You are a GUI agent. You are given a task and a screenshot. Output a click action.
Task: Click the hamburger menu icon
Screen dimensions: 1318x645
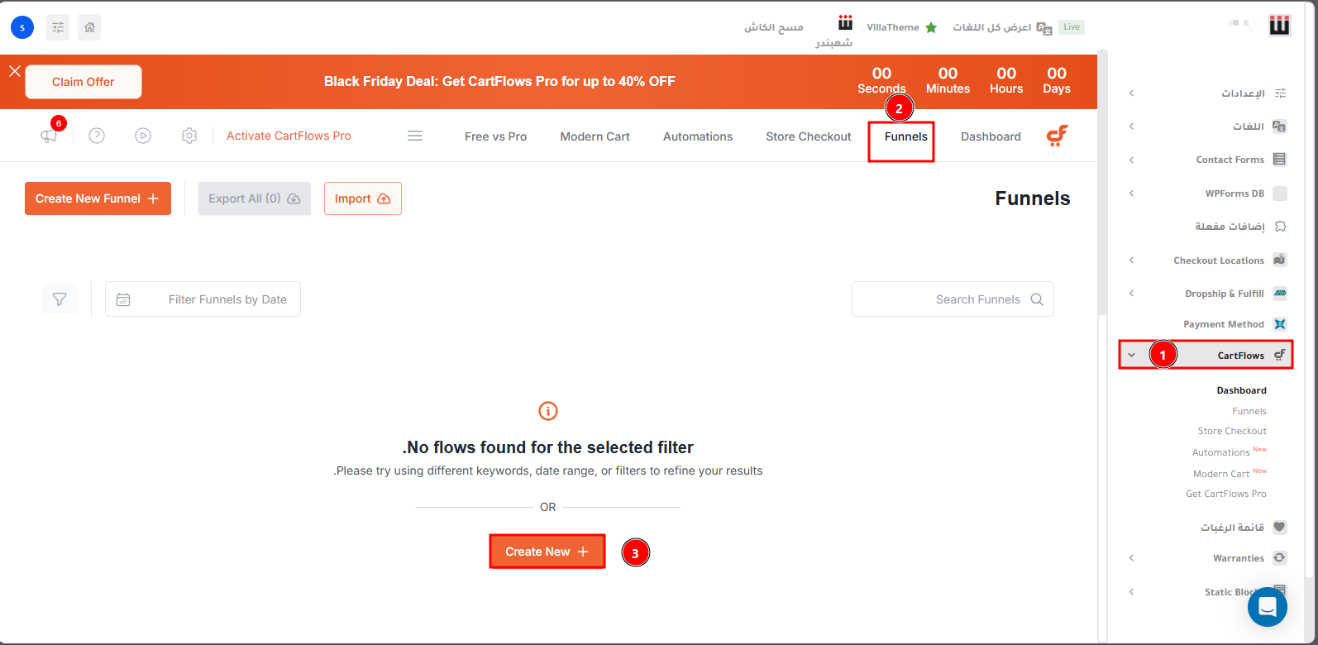pyautogui.click(x=415, y=136)
